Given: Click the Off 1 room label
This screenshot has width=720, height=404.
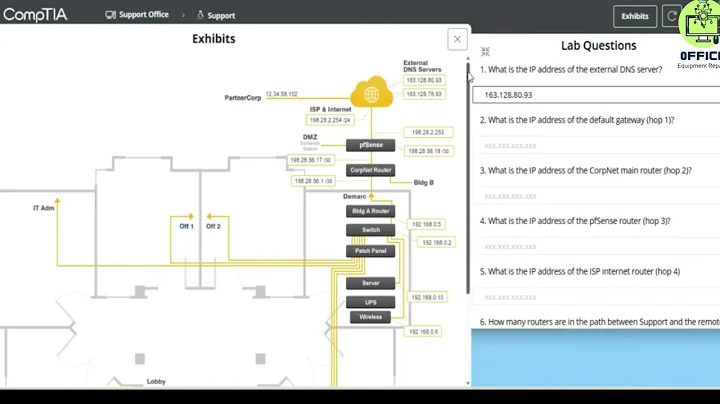Looking at the screenshot, I should [x=186, y=226].
